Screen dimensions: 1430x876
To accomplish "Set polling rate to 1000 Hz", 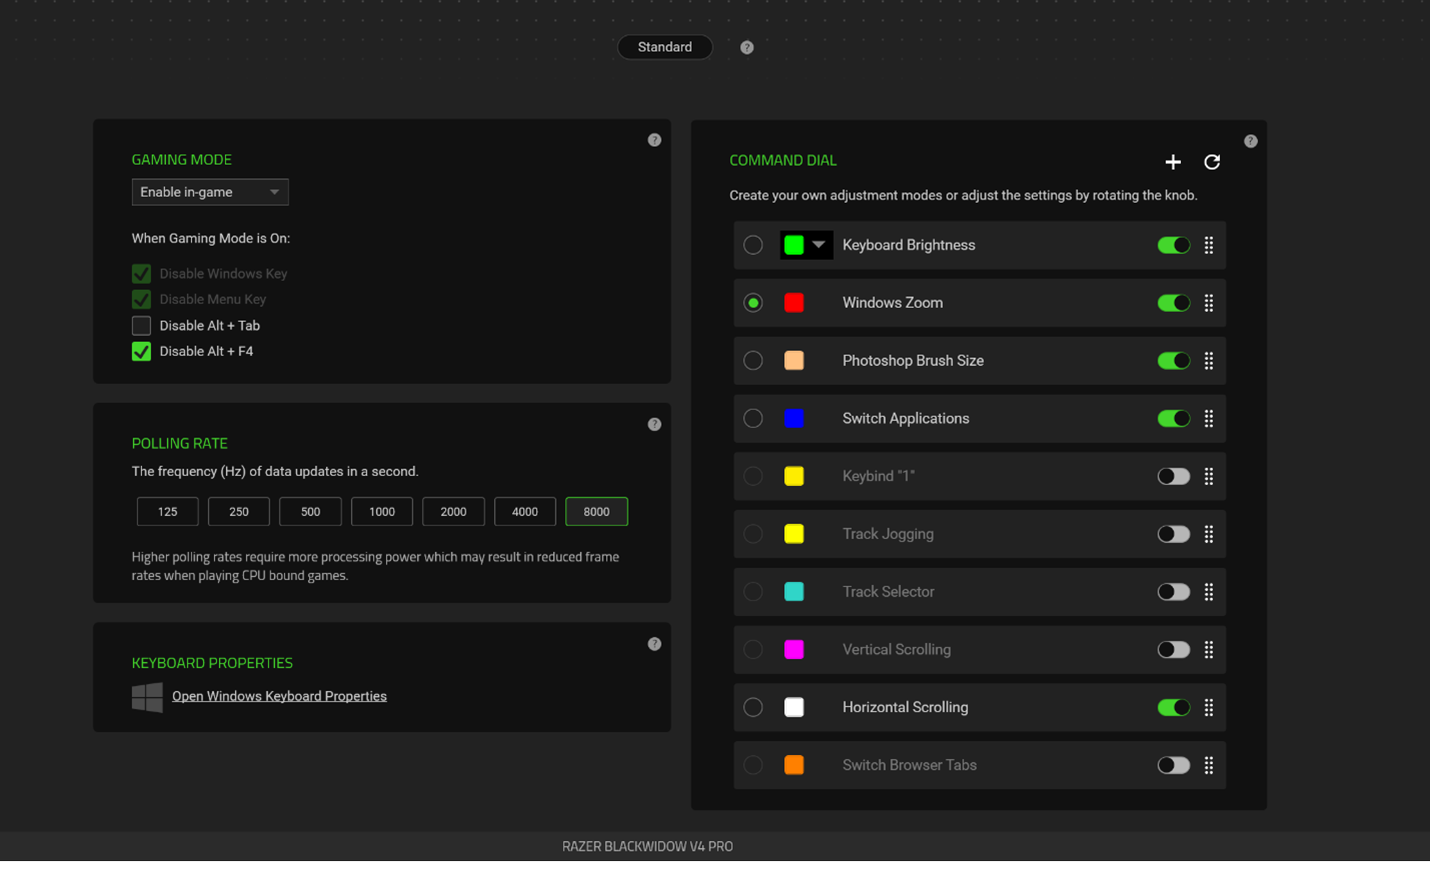I will (x=382, y=512).
